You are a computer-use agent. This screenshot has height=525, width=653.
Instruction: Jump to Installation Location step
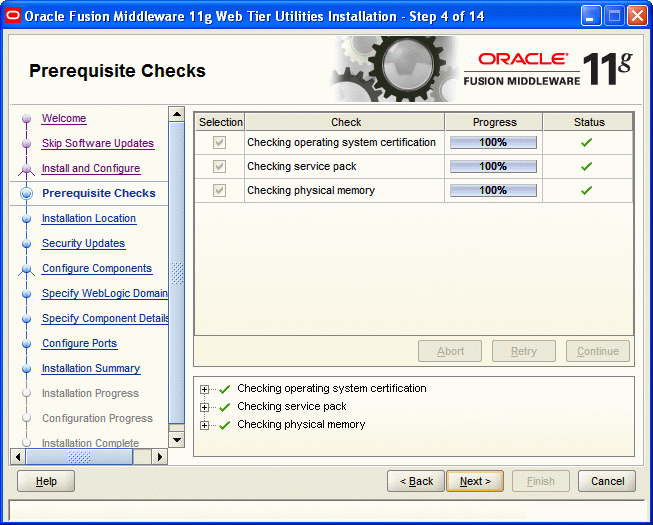(89, 218)
